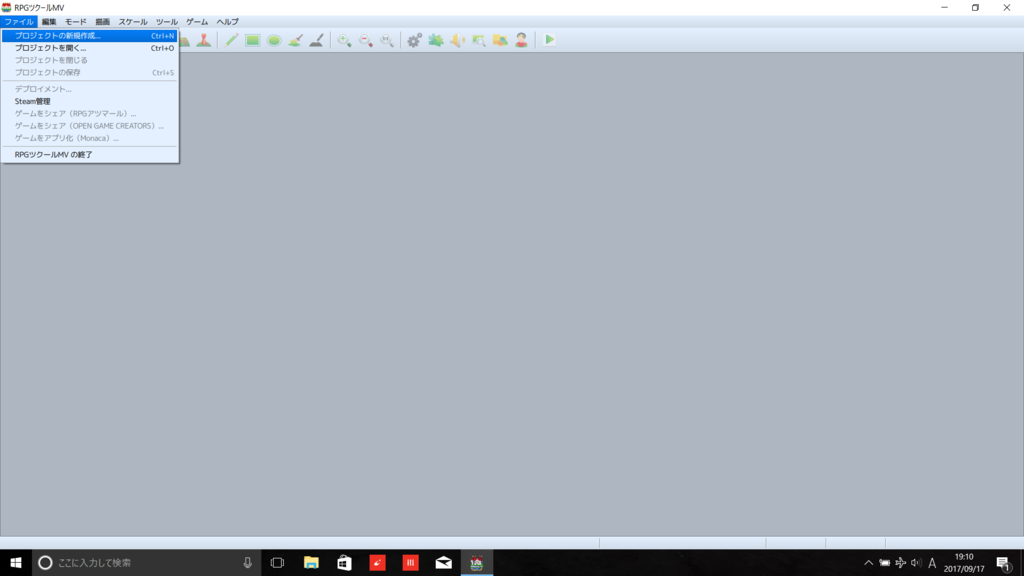Select the Pencil drawing tool
The image size is (1024, 576).
pos(231,40)
